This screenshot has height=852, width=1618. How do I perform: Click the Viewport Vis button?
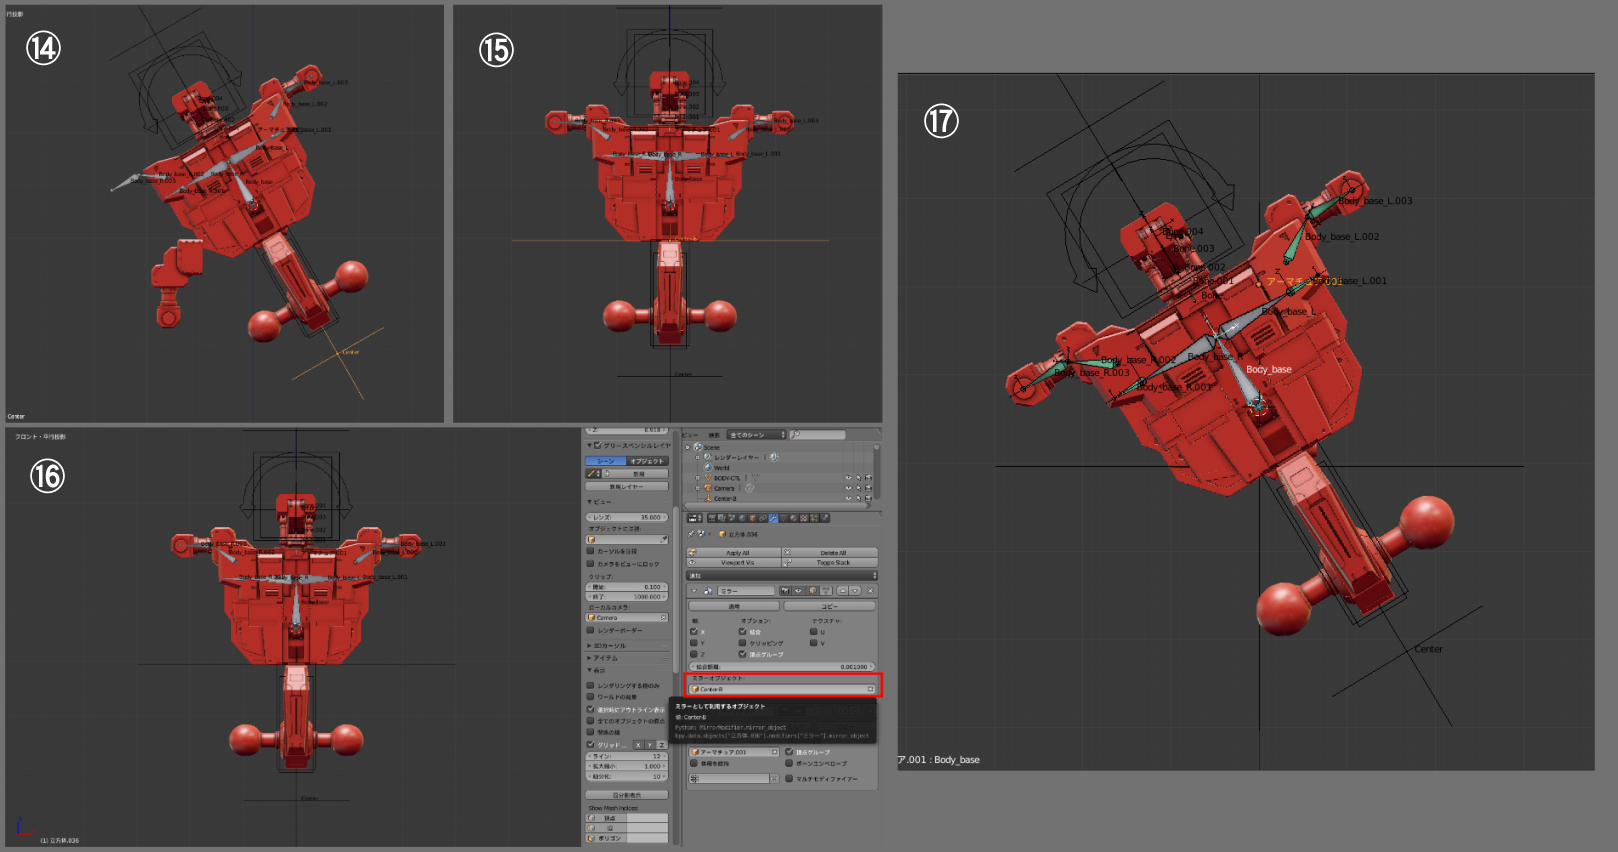[734, 563]
